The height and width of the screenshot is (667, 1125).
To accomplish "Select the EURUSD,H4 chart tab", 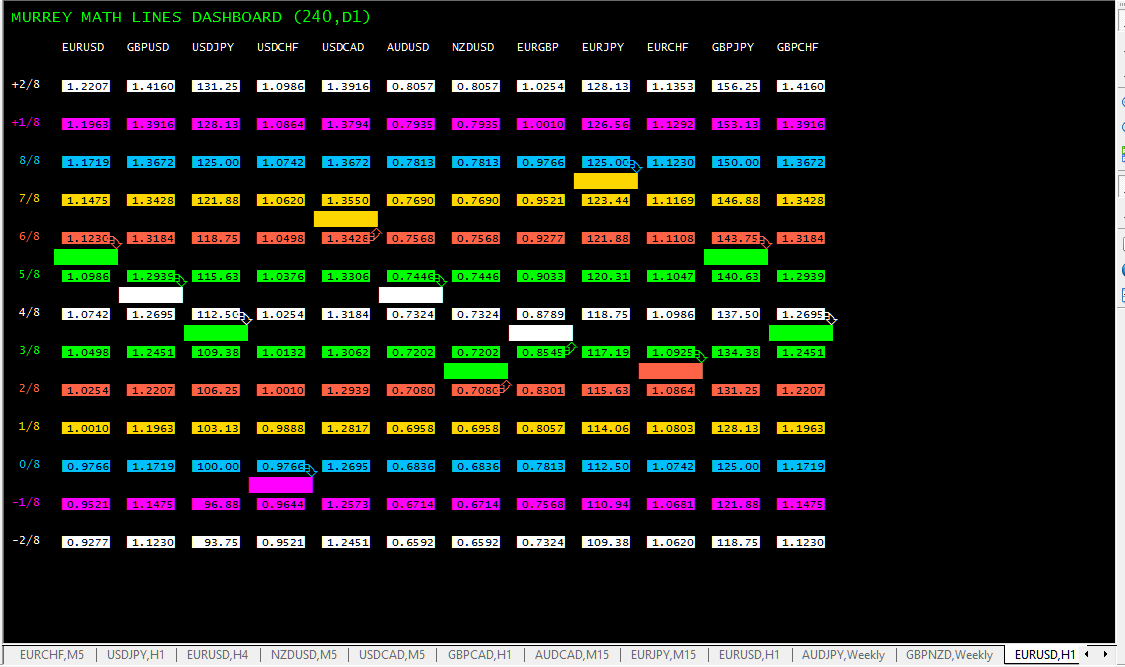I will [217, 655].
